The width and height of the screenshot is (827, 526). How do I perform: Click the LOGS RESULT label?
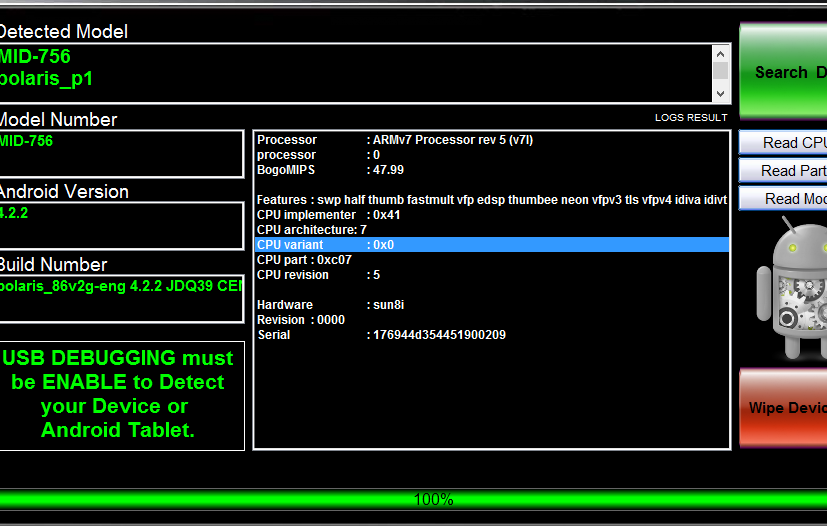coord(691,118)
